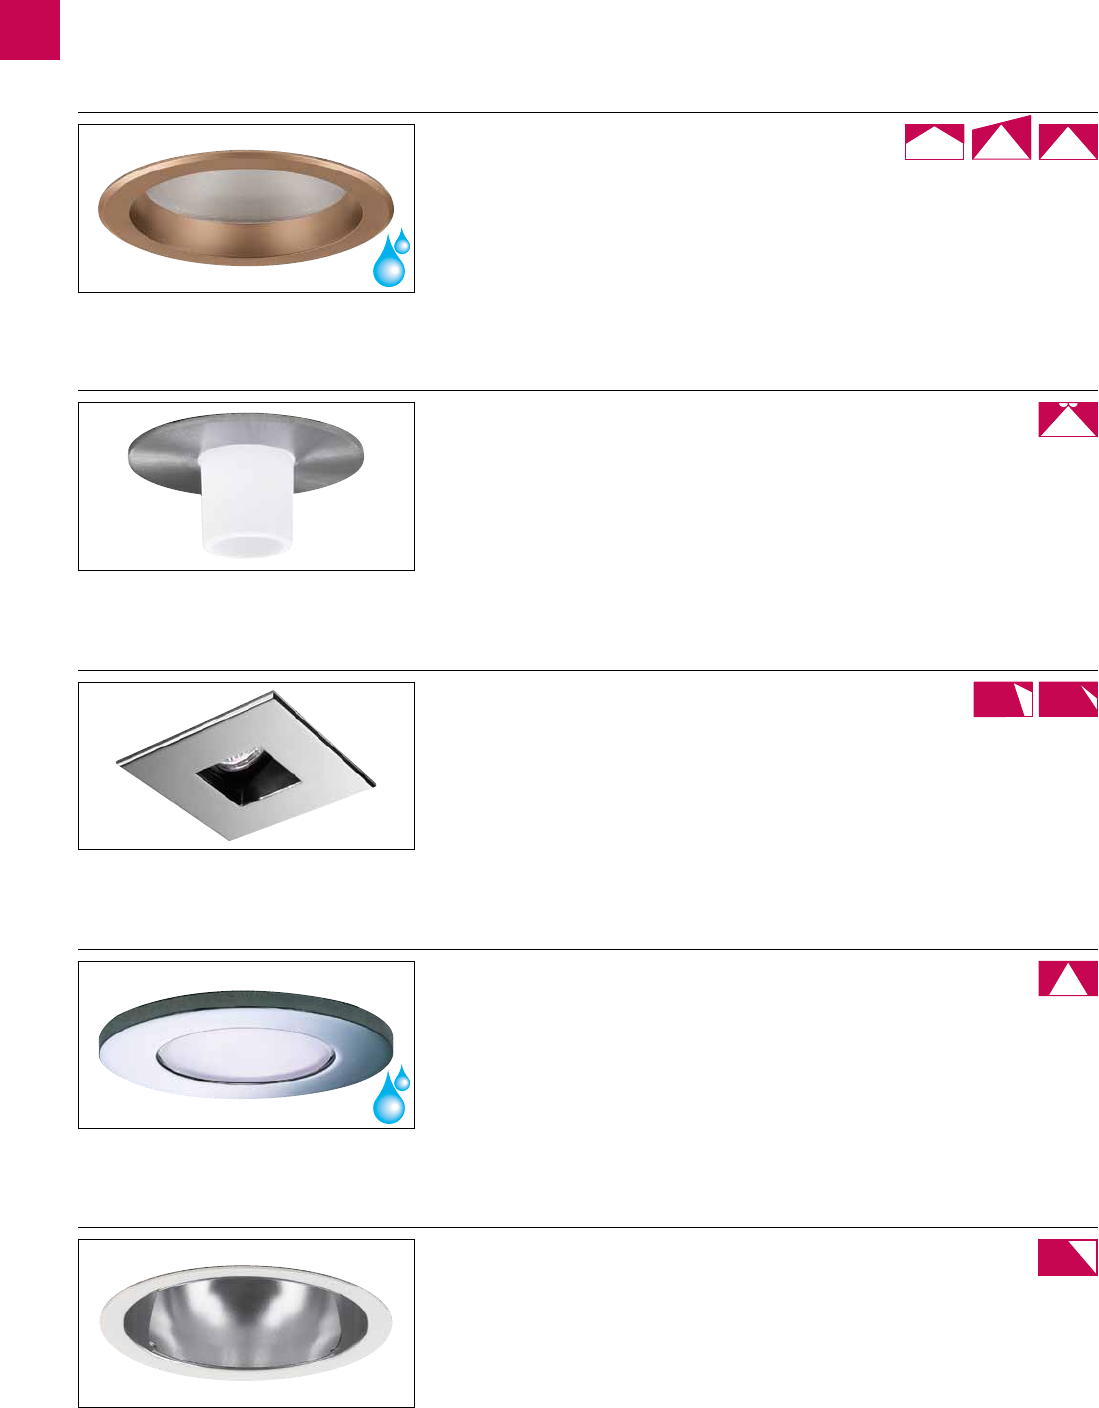Click the water droplet icon on chrome shower light
Viewport: 1099px width, 1408px height.
(391, 1094)
